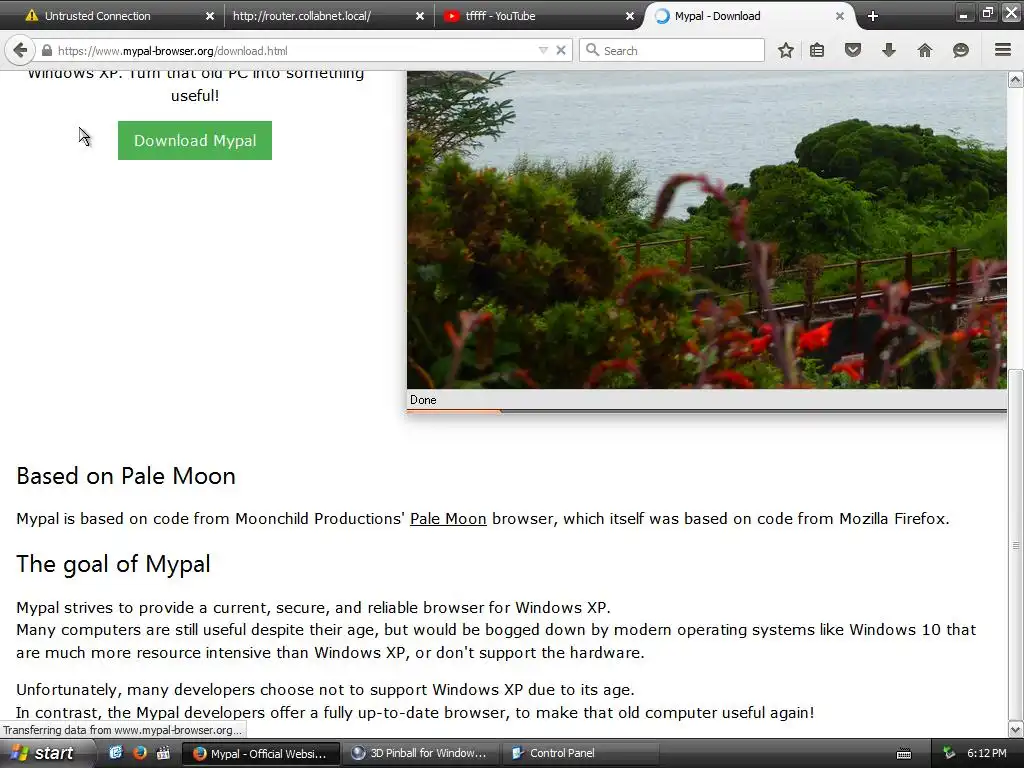Go to the Home page icon
This screenshot has height=768, width=1024.
point(925,50)
